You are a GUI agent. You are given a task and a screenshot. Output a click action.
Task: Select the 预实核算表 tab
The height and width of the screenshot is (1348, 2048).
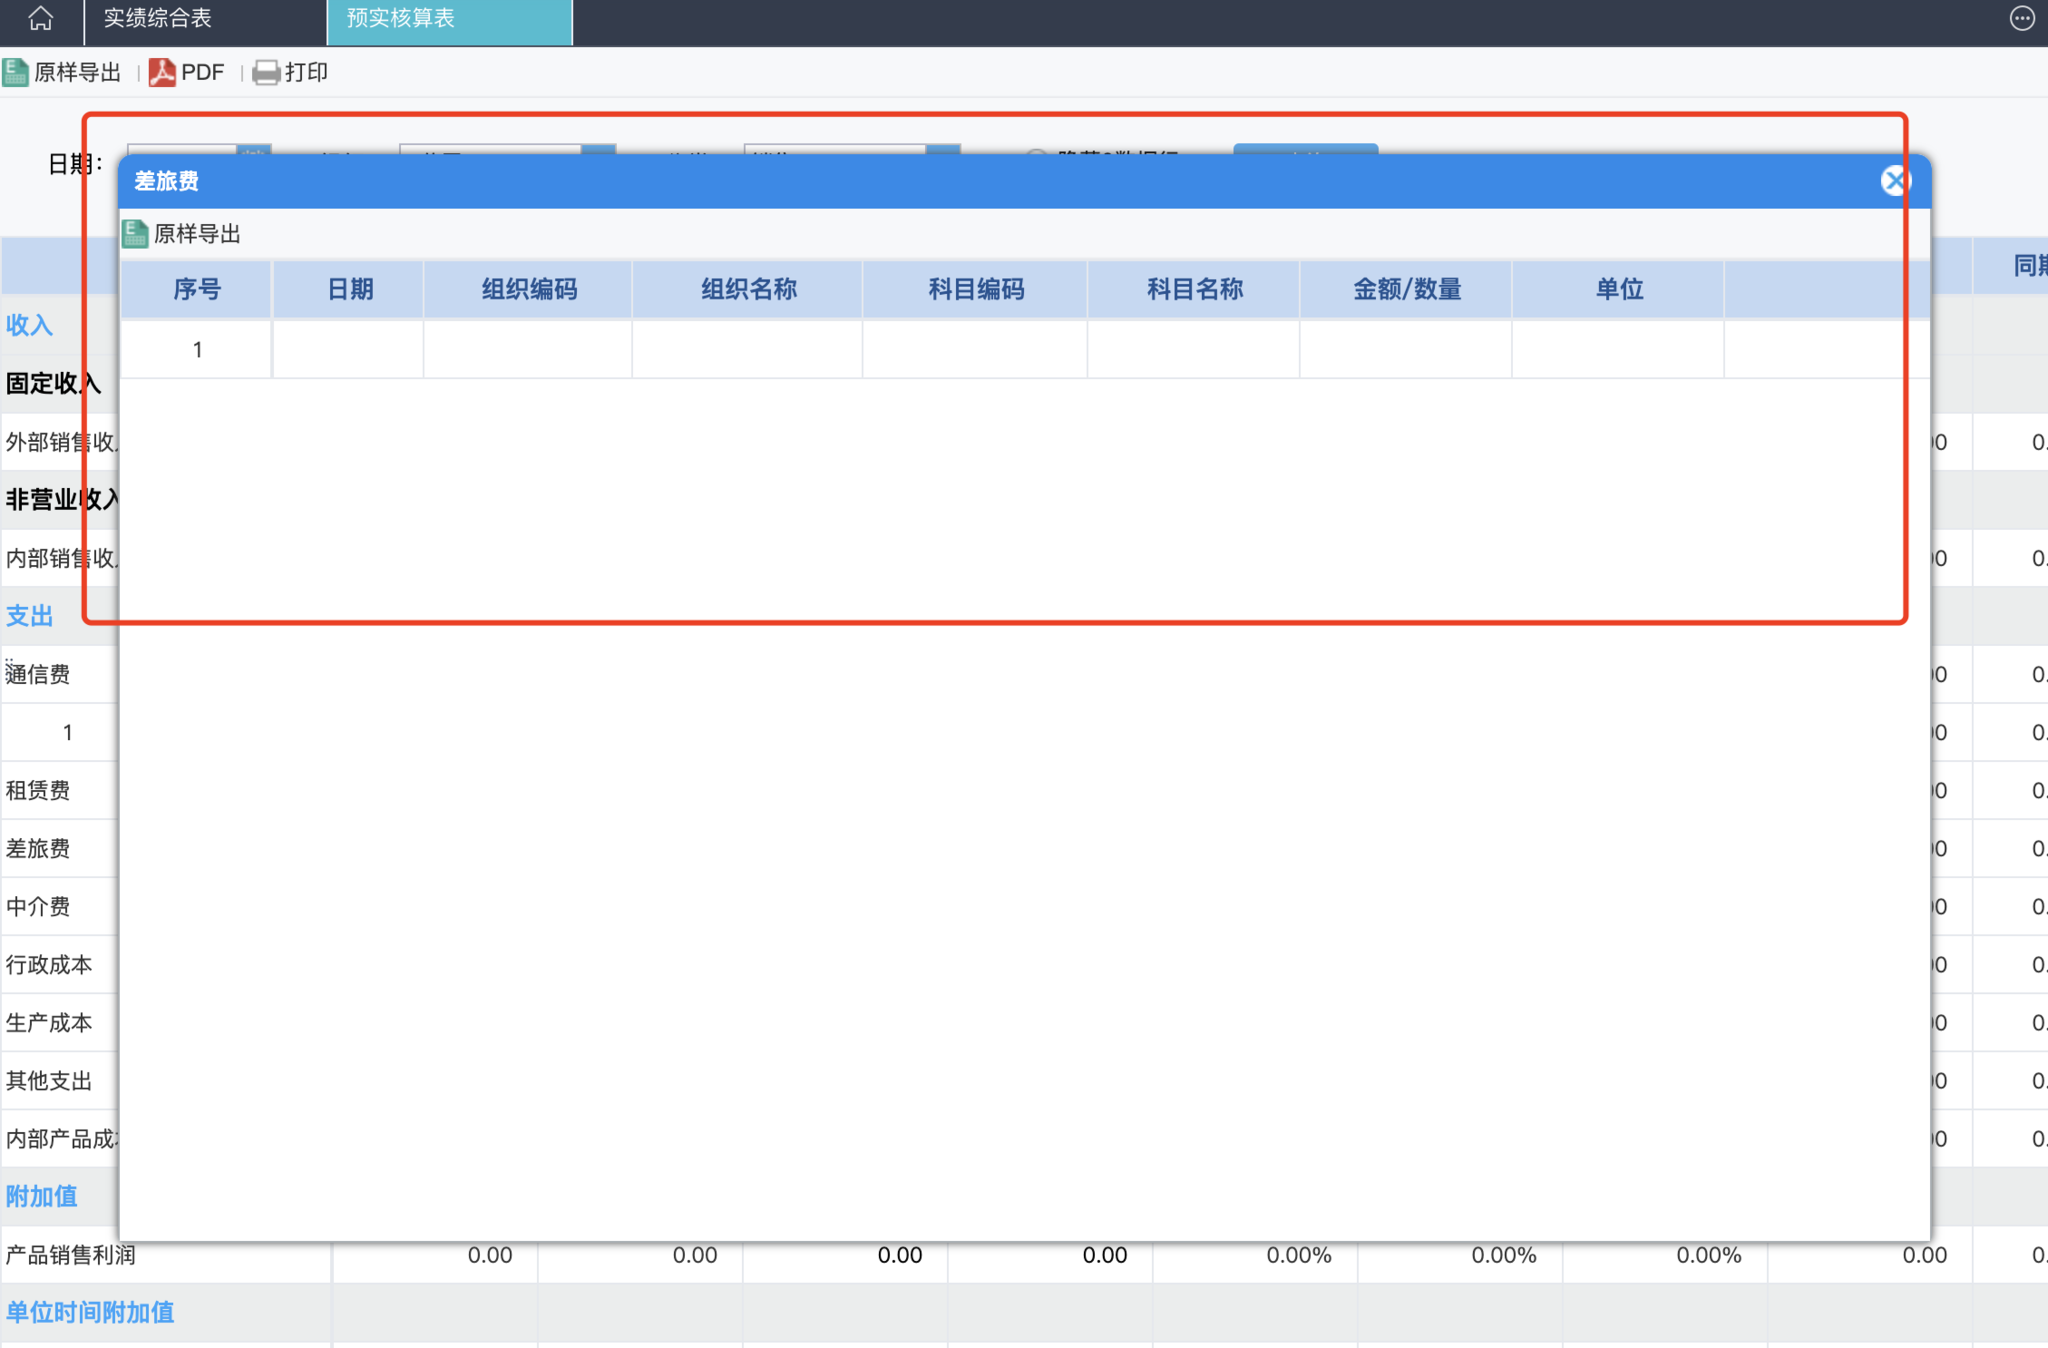click(401, 19)
